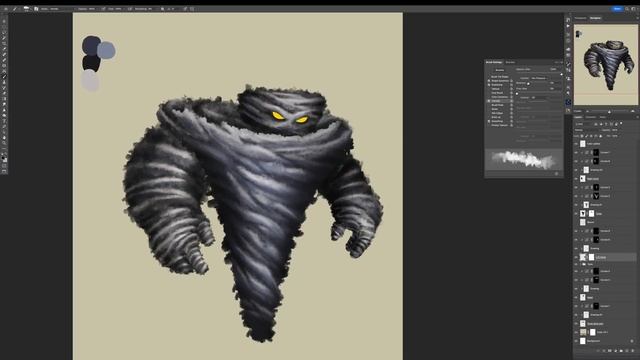Viewport: 640px width, 360px height.
Task: Select the Move tool at top of toolbar
Action: coord(4,21)
